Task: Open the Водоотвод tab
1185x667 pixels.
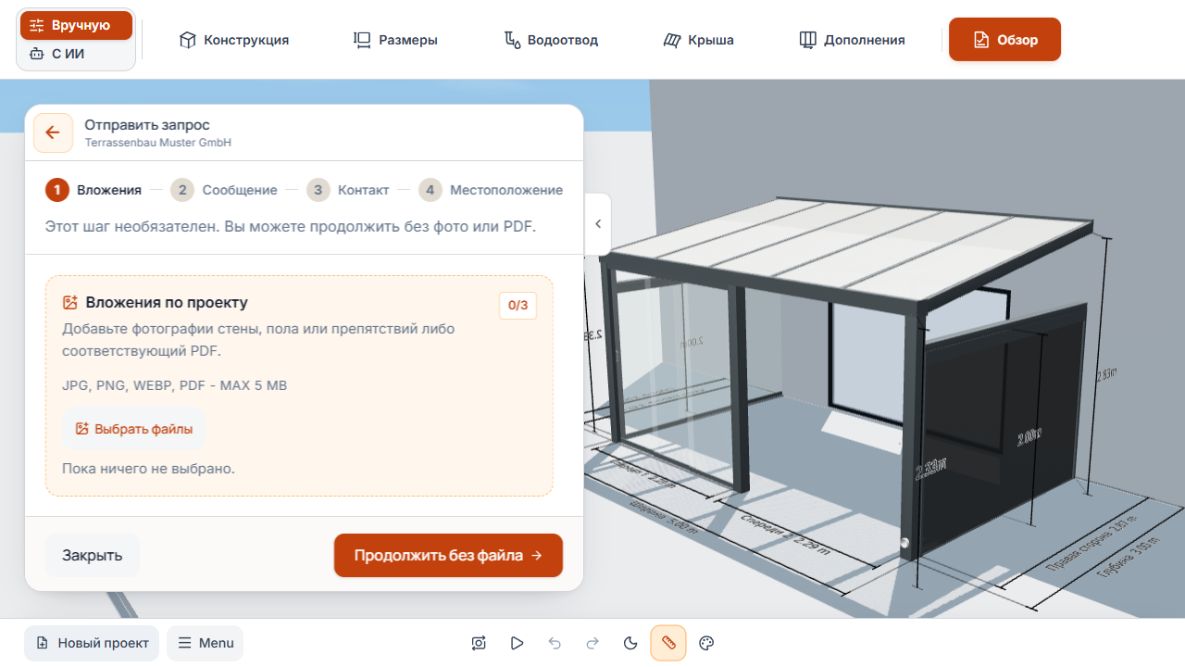Action: 552,39
